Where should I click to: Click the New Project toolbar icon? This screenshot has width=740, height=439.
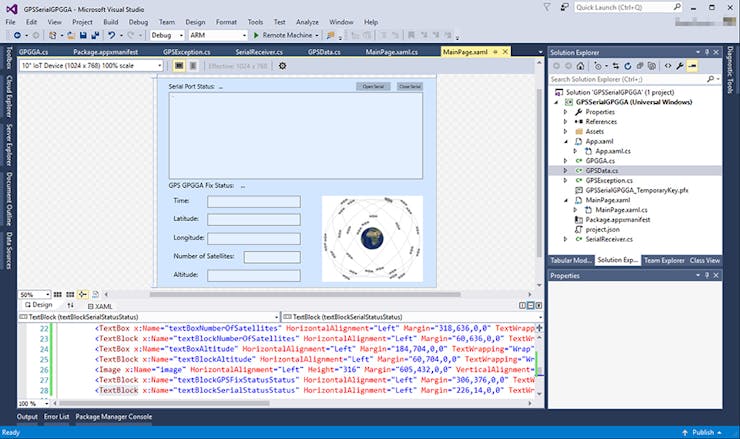click(x=52, y=35)
